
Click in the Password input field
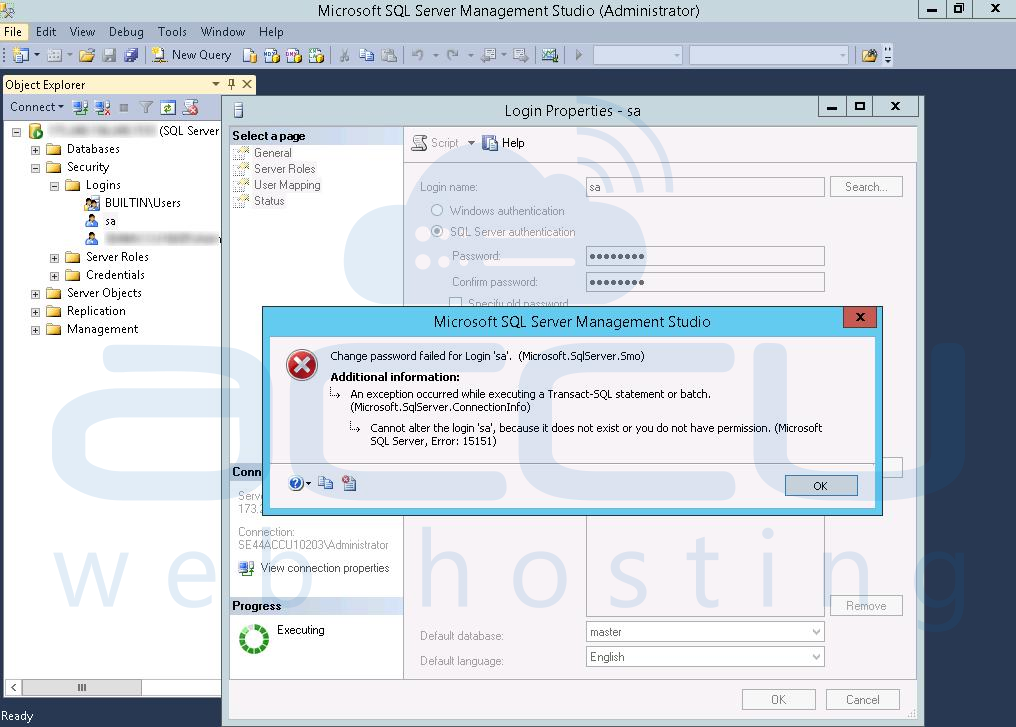705,256
